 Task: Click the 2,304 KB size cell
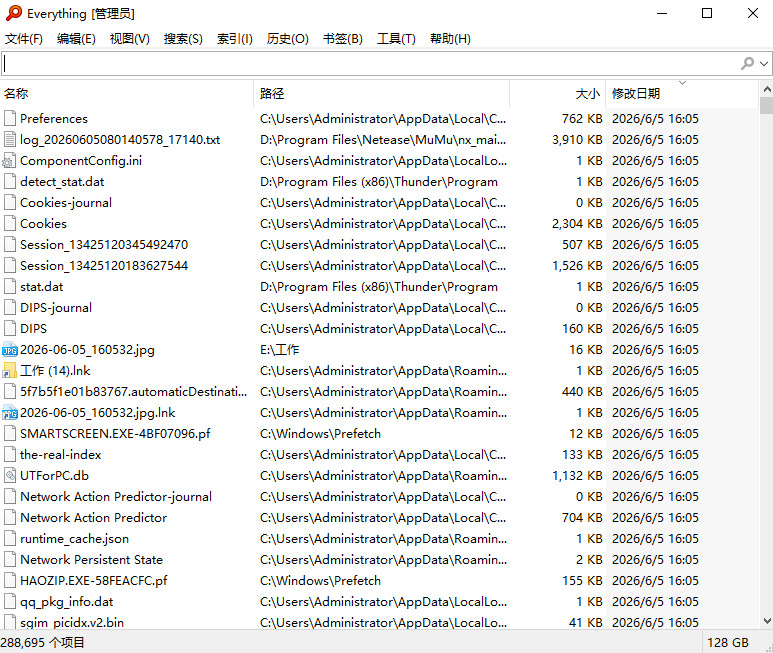click(x=577, y=224)
